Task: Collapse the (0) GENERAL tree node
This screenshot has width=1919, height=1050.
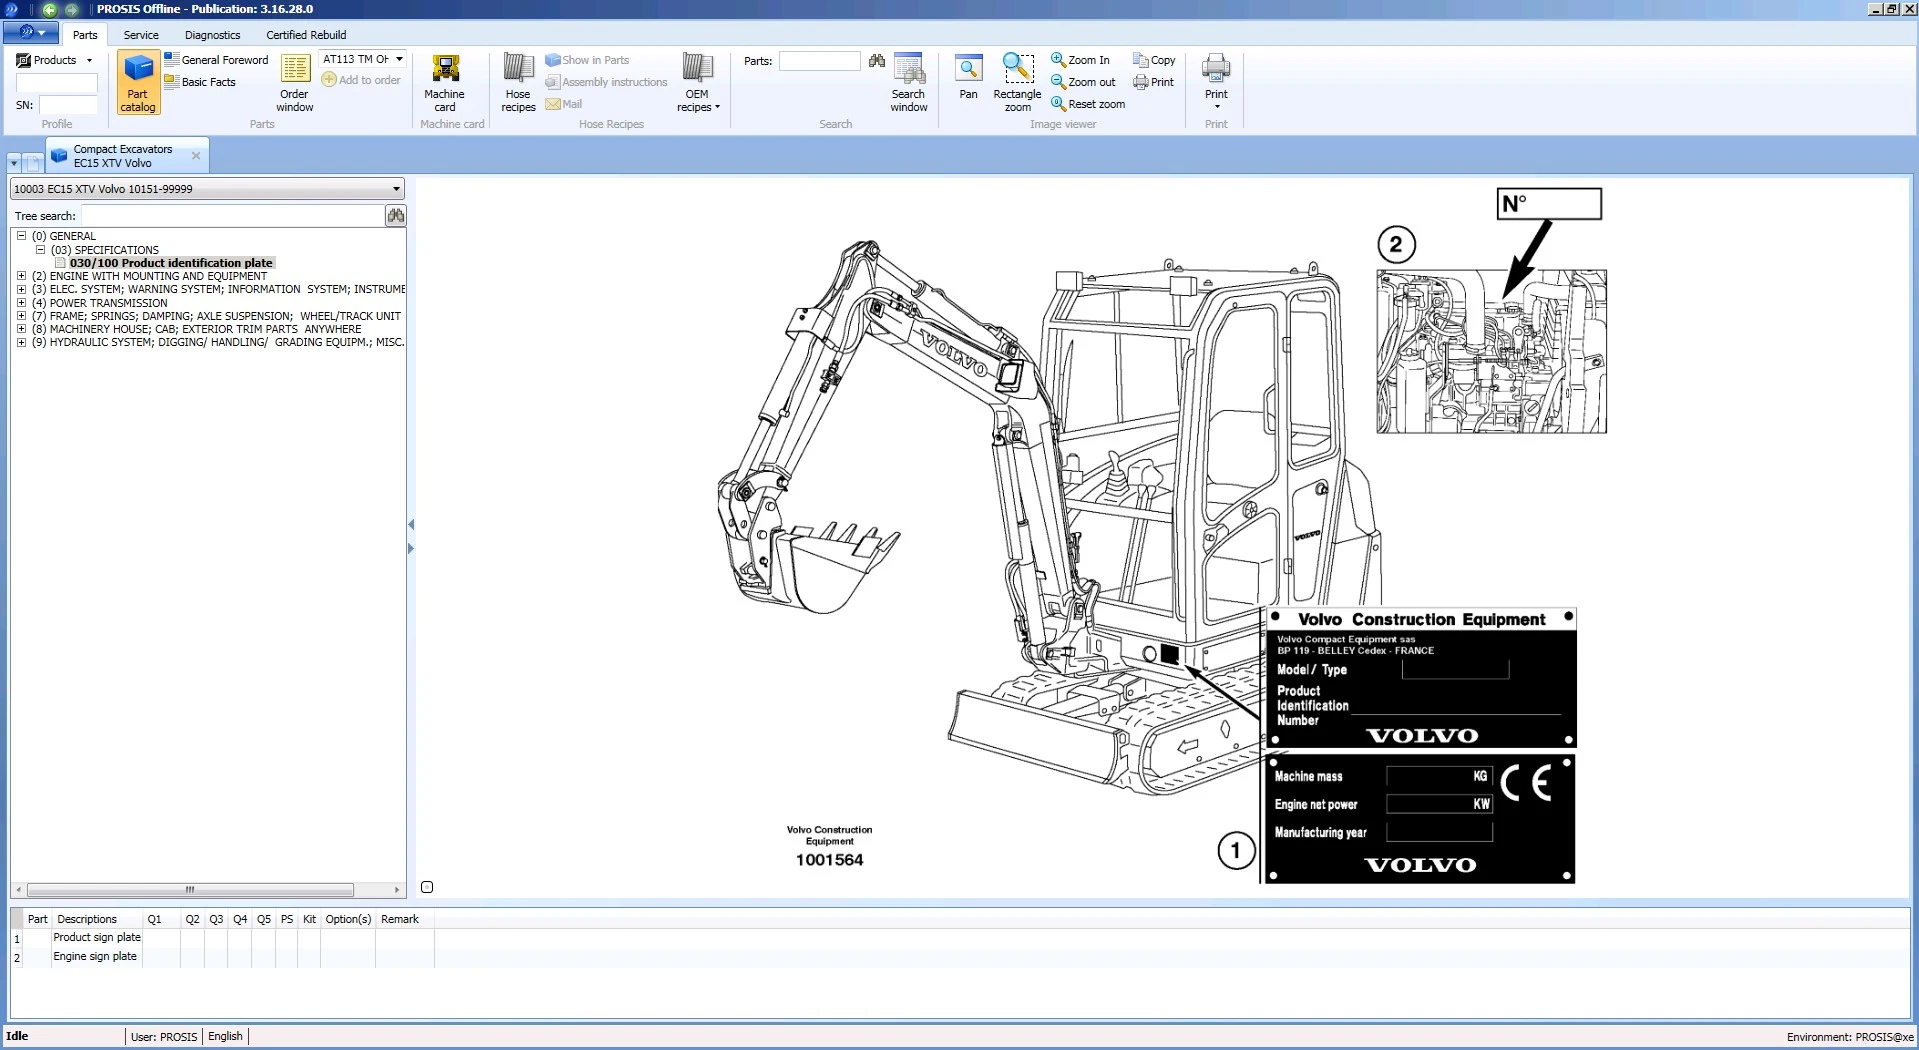Action: click(21, 236)
